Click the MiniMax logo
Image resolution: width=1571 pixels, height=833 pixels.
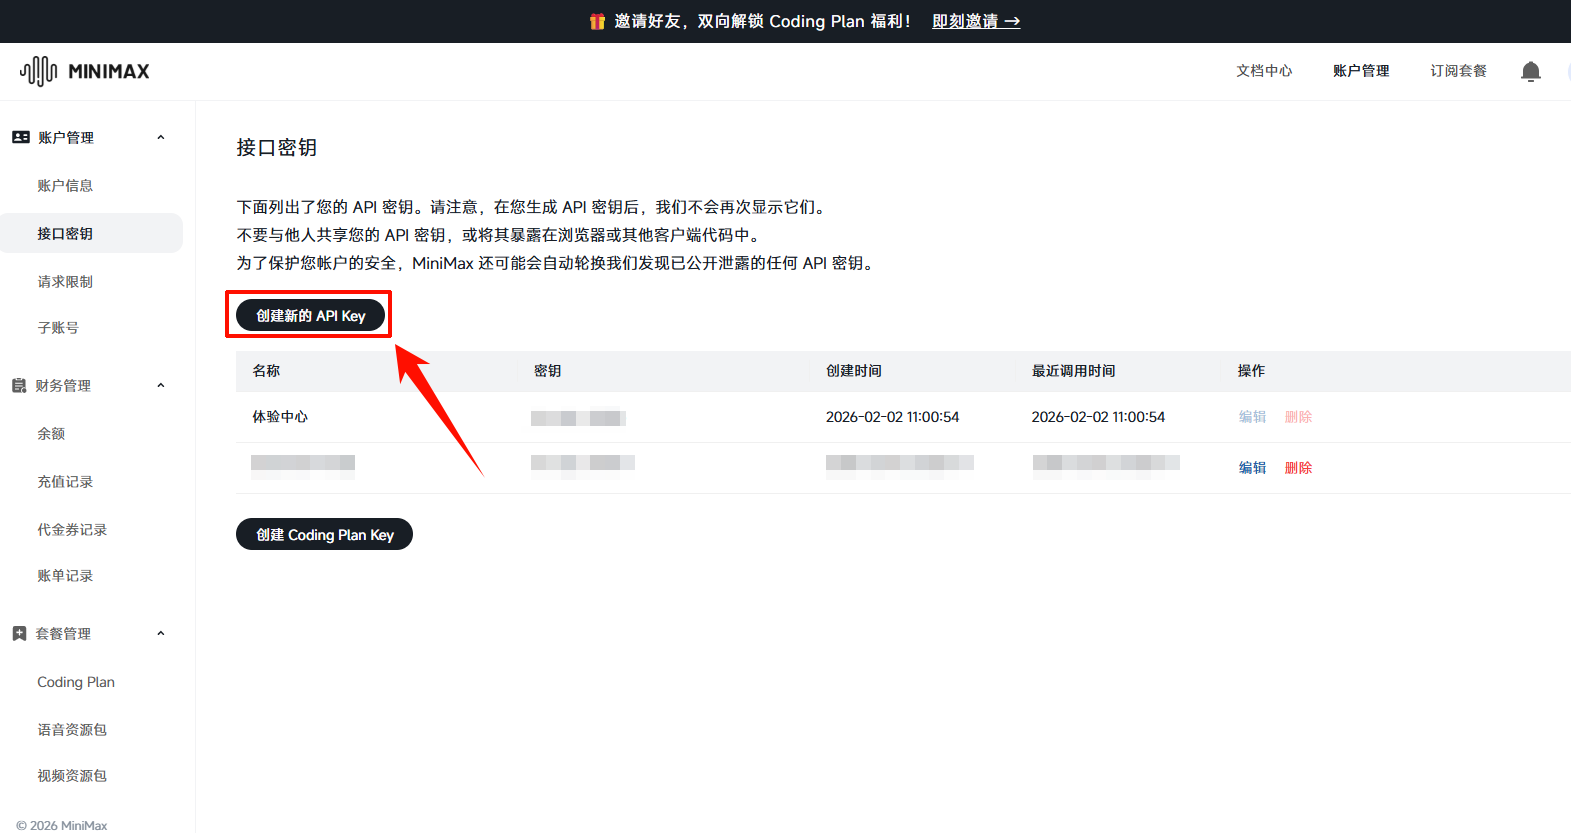click(x=85, y=71)
